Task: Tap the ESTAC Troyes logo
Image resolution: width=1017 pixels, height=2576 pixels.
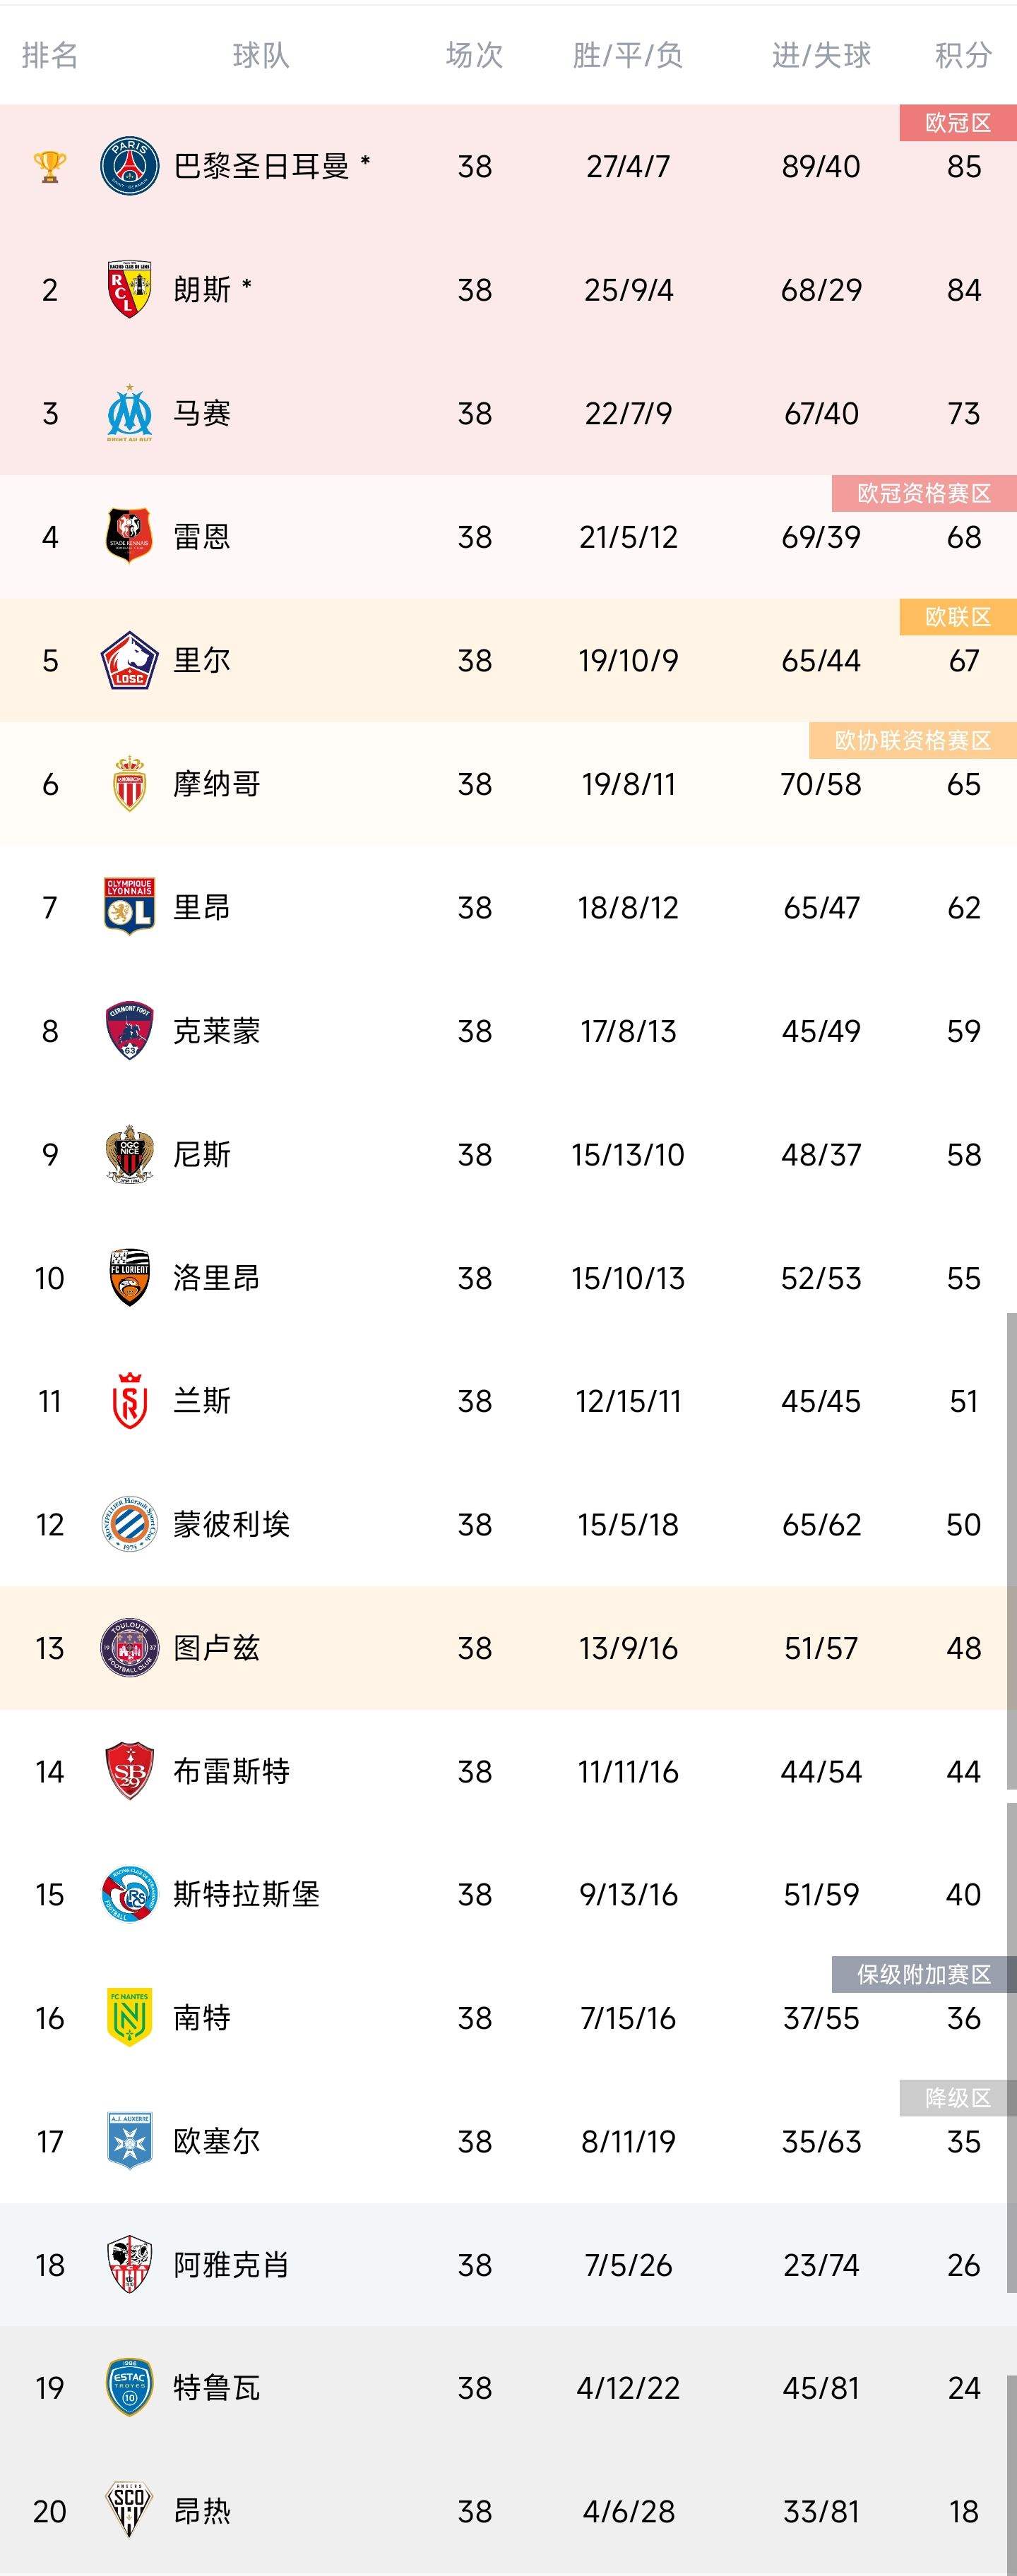Action: (x=129, y=2388)
